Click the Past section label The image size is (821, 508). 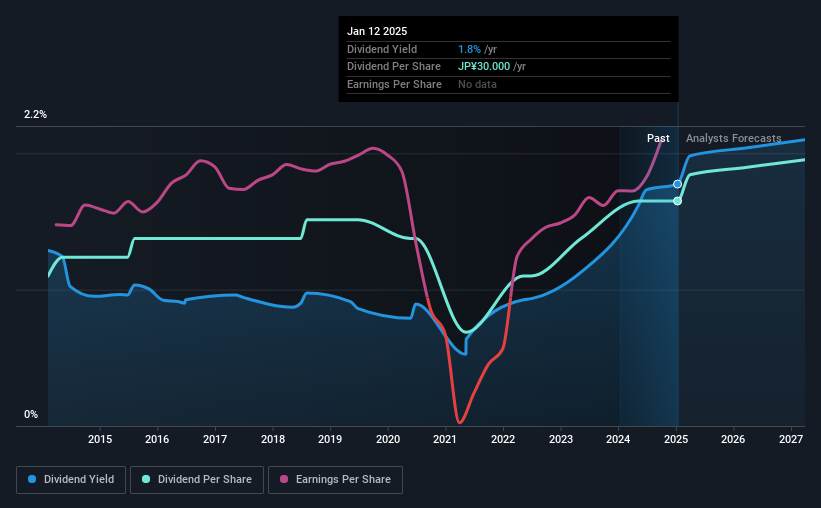(x=658, y=138)
